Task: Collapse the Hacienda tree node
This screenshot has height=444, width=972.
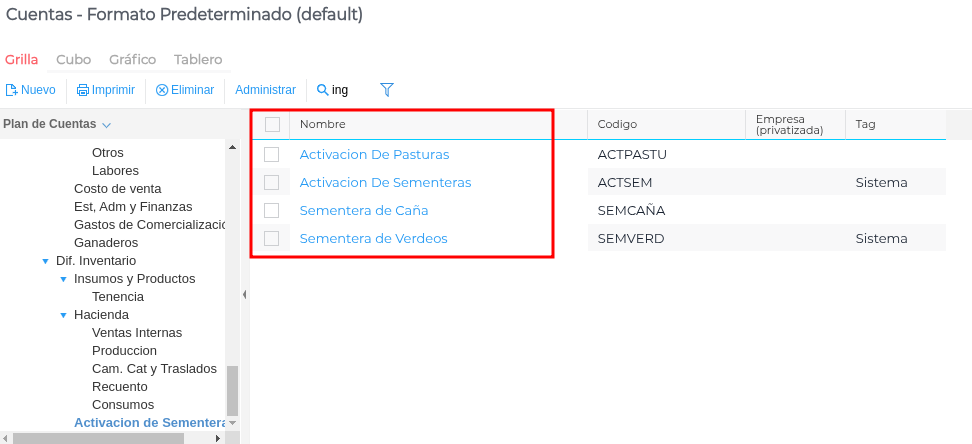Action: 63,315
